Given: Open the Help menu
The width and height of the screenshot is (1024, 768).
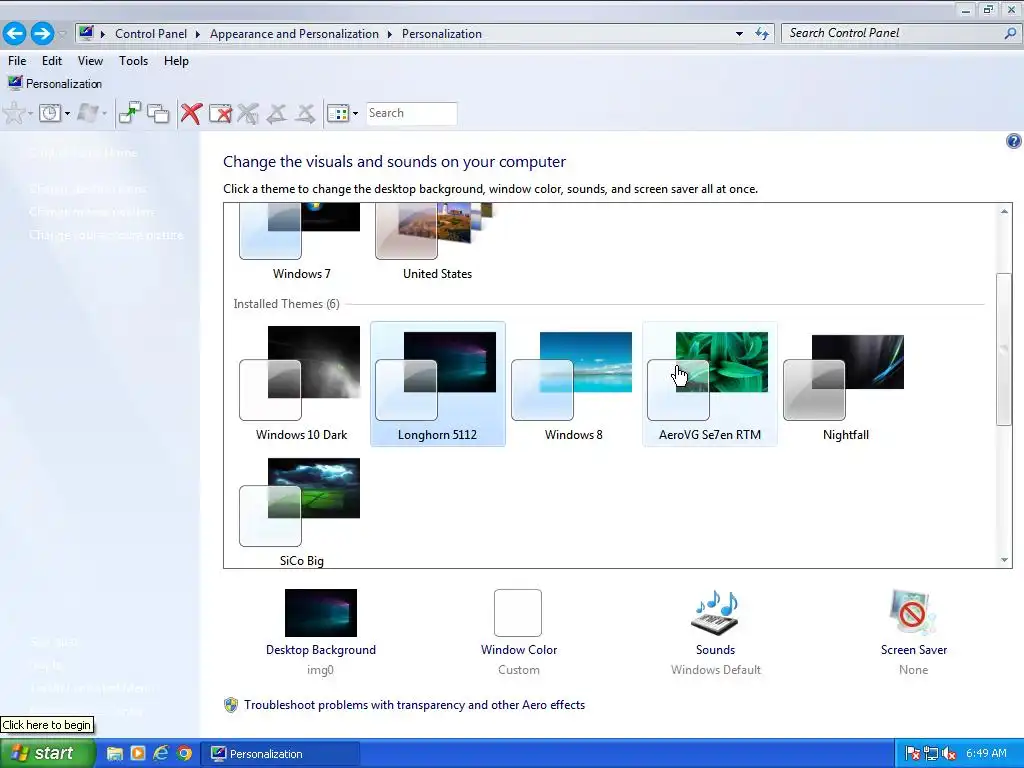Looking at the screenshot, I should point(176,61).
